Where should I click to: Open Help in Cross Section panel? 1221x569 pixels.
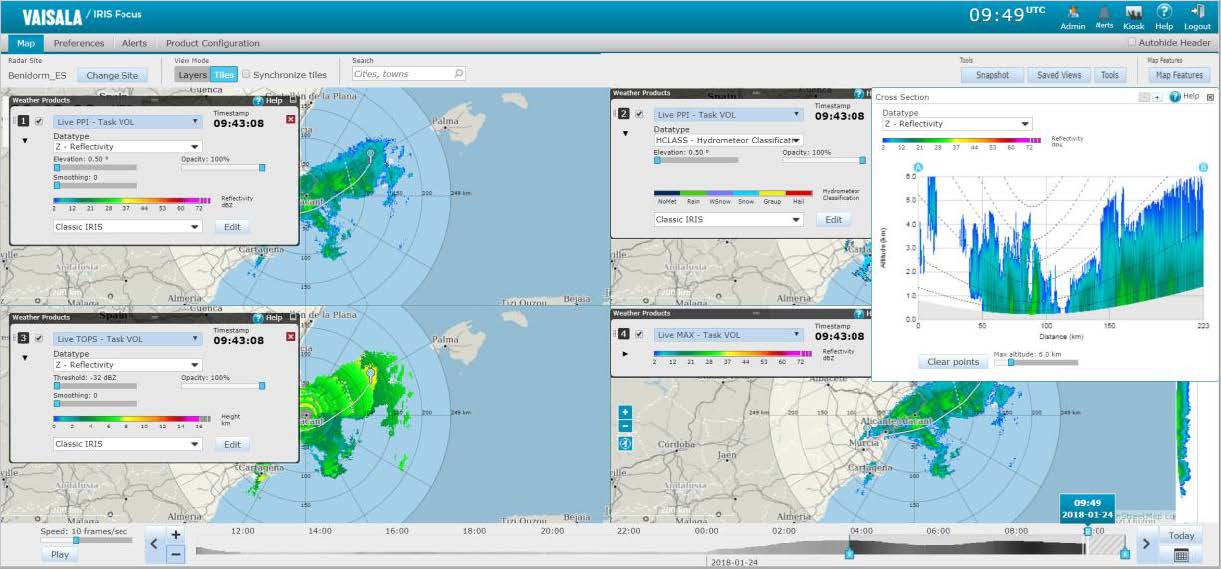click(x=1185, y=97)
